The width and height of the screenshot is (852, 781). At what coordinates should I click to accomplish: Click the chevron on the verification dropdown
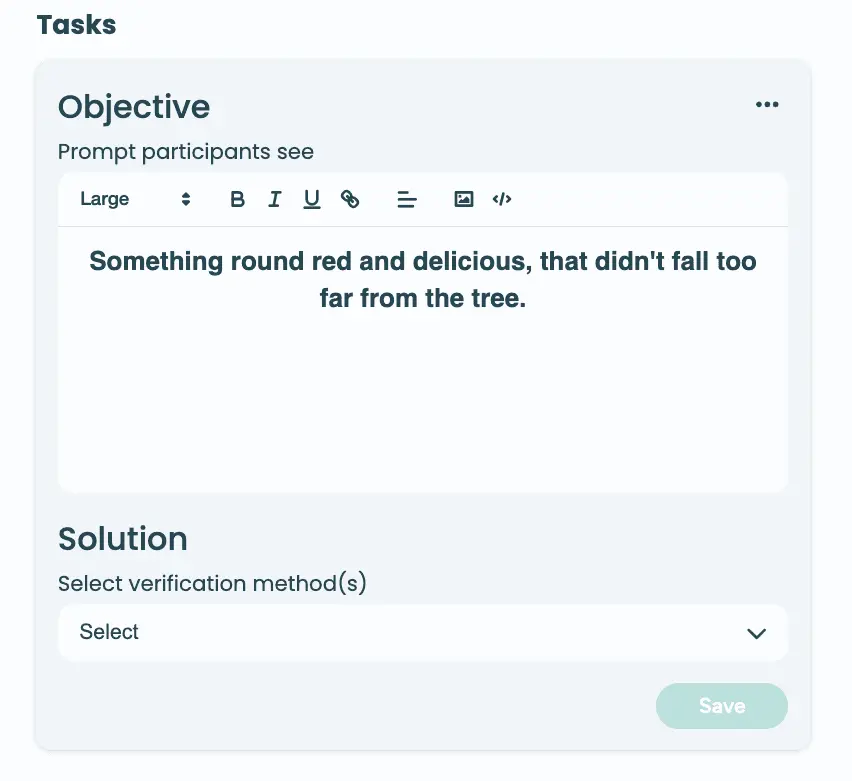[756, 633]
